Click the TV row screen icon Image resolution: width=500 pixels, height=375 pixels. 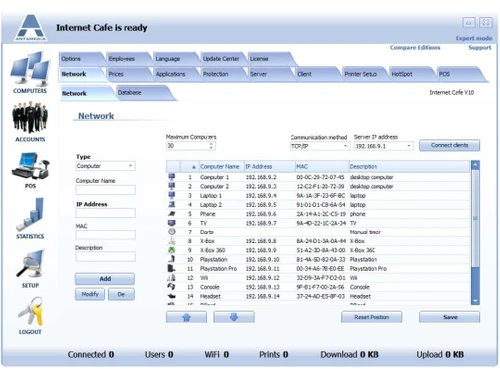(172, 223)
